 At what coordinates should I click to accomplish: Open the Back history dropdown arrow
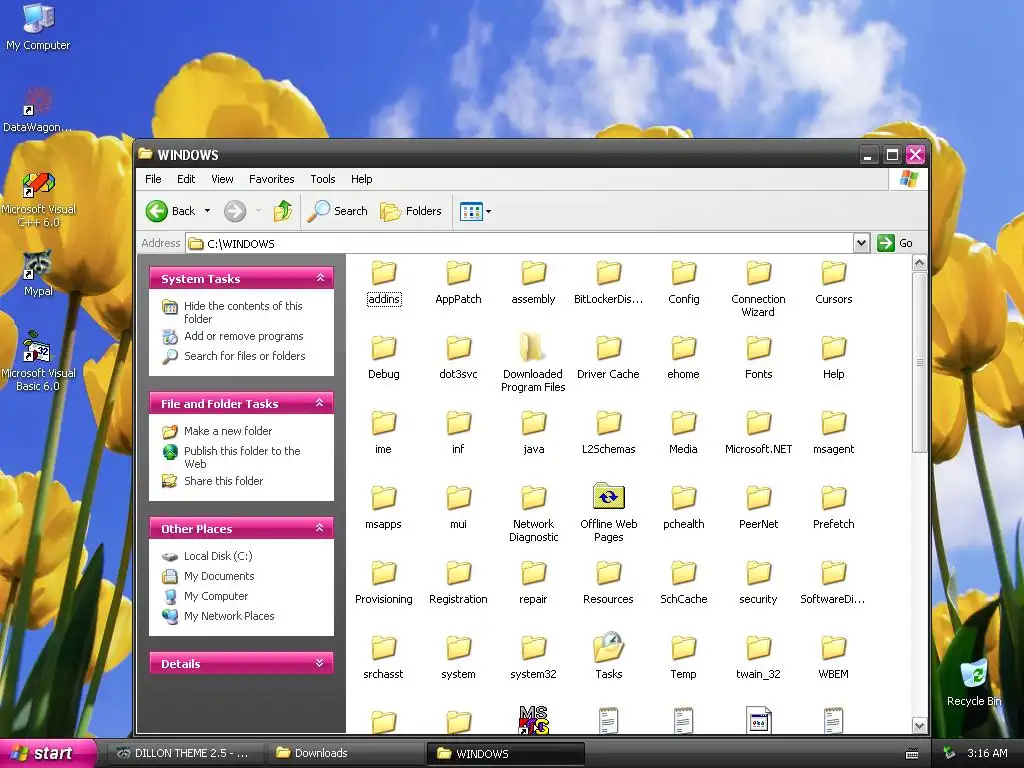click(208, 211)
